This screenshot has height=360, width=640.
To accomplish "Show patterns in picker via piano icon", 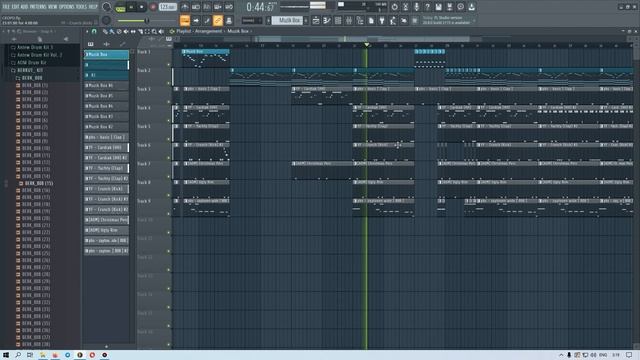I will point(91,44).
